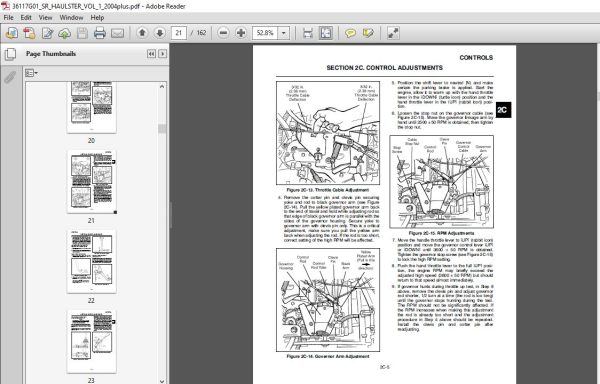This screenshot has width=600, height=384.
Task: Click the throttle cable adjustment figure
Action: pyautogui.click(x=328, y=133)
